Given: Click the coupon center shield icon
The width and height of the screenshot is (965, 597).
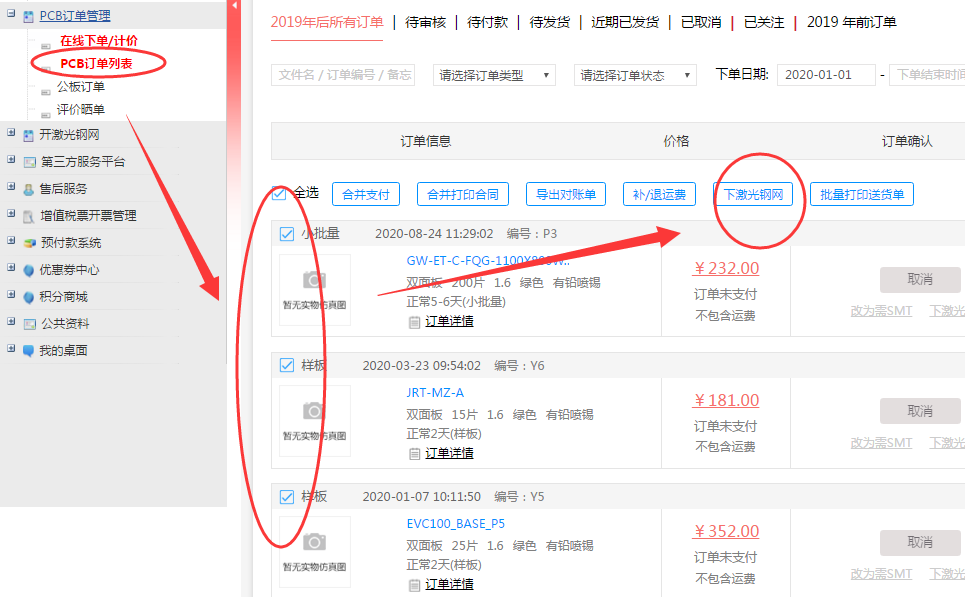Looking at the screenshot, I should point(29,270).
